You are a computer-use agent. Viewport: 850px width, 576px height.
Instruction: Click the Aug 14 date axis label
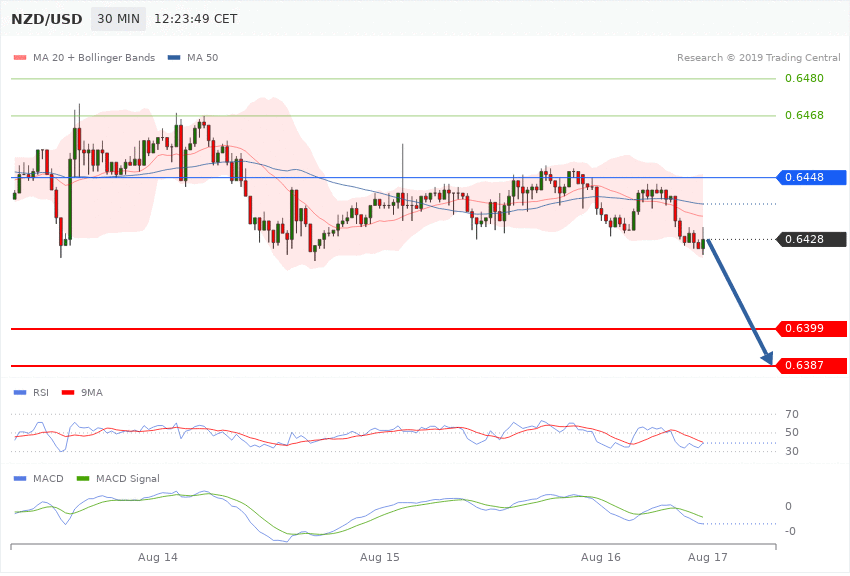pyautogui.click(x=158, y=557)
